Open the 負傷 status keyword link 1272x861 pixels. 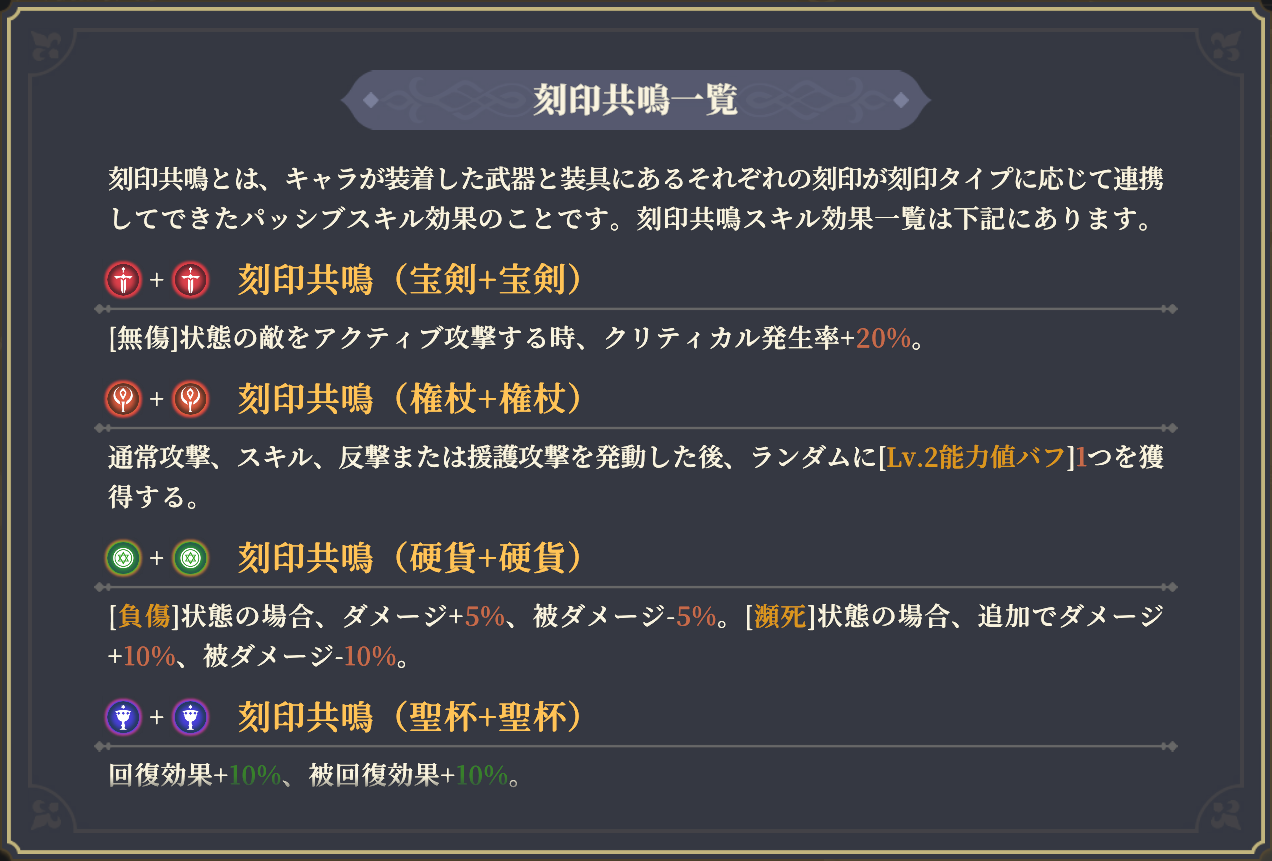[144, 617]
